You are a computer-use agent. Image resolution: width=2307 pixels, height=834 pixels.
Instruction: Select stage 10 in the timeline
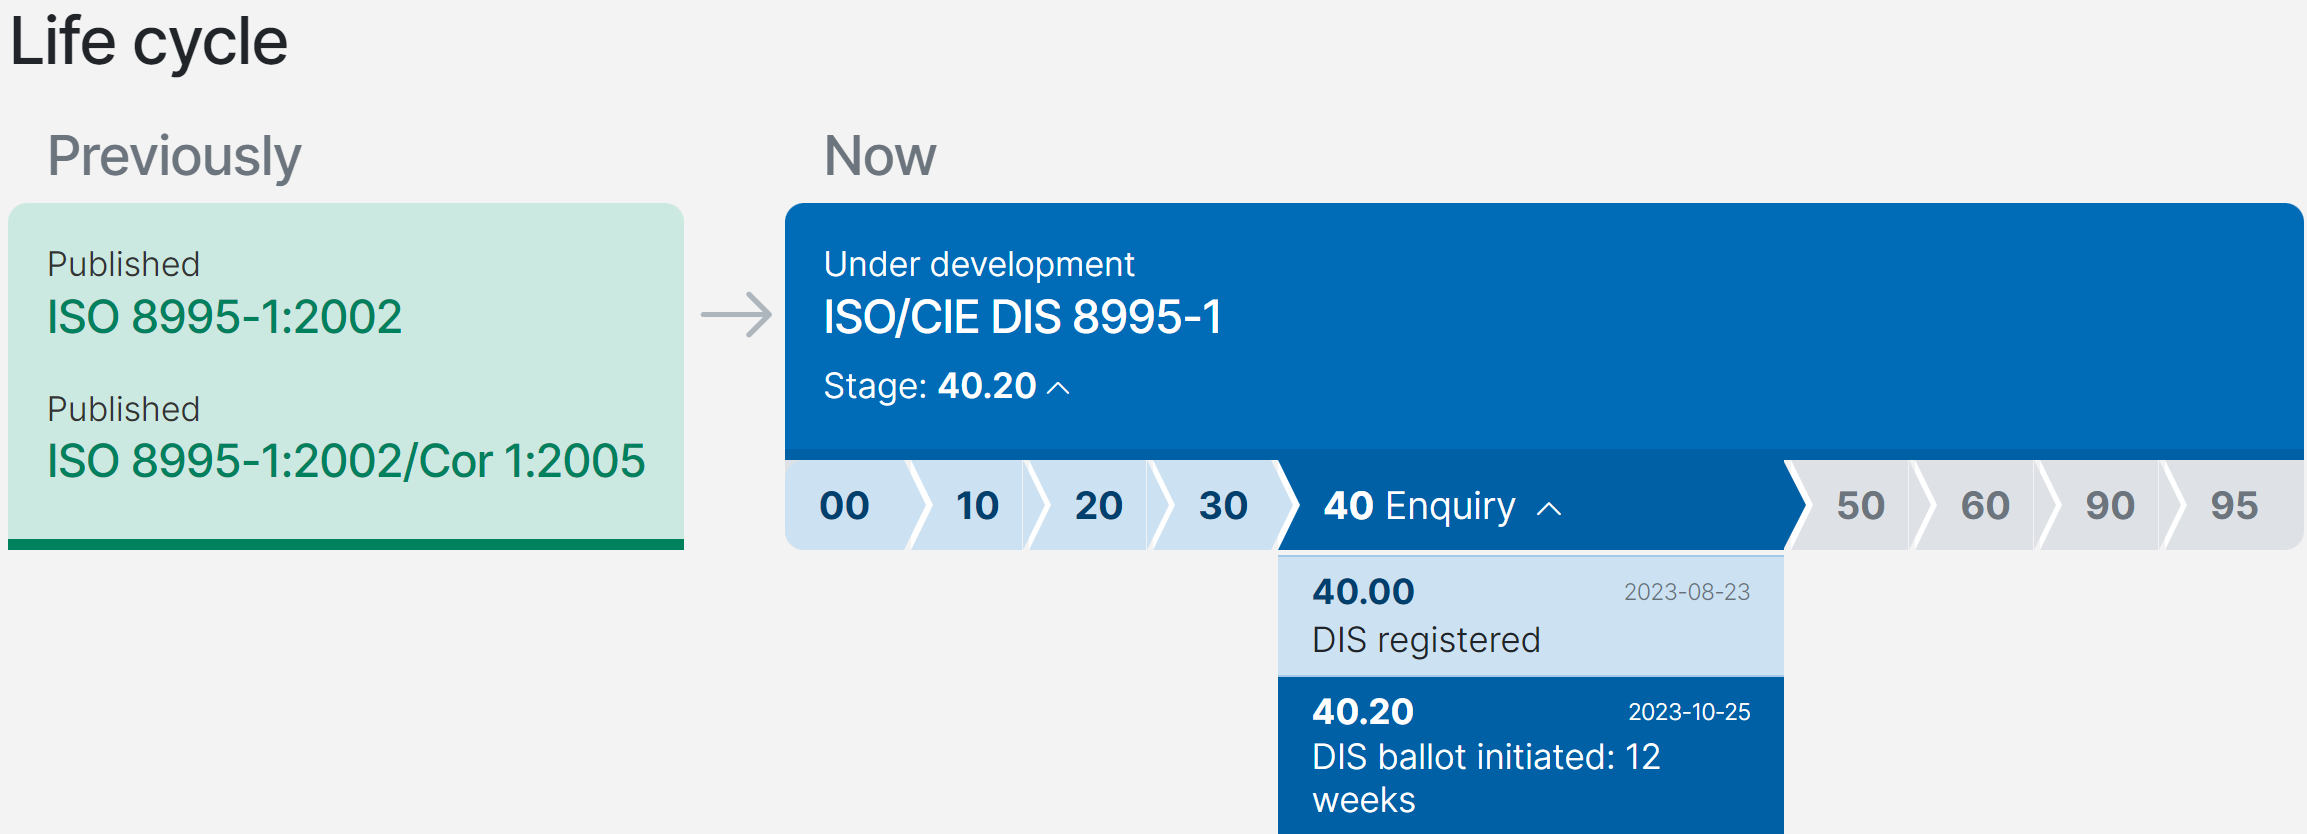click(x=977, y=506)
